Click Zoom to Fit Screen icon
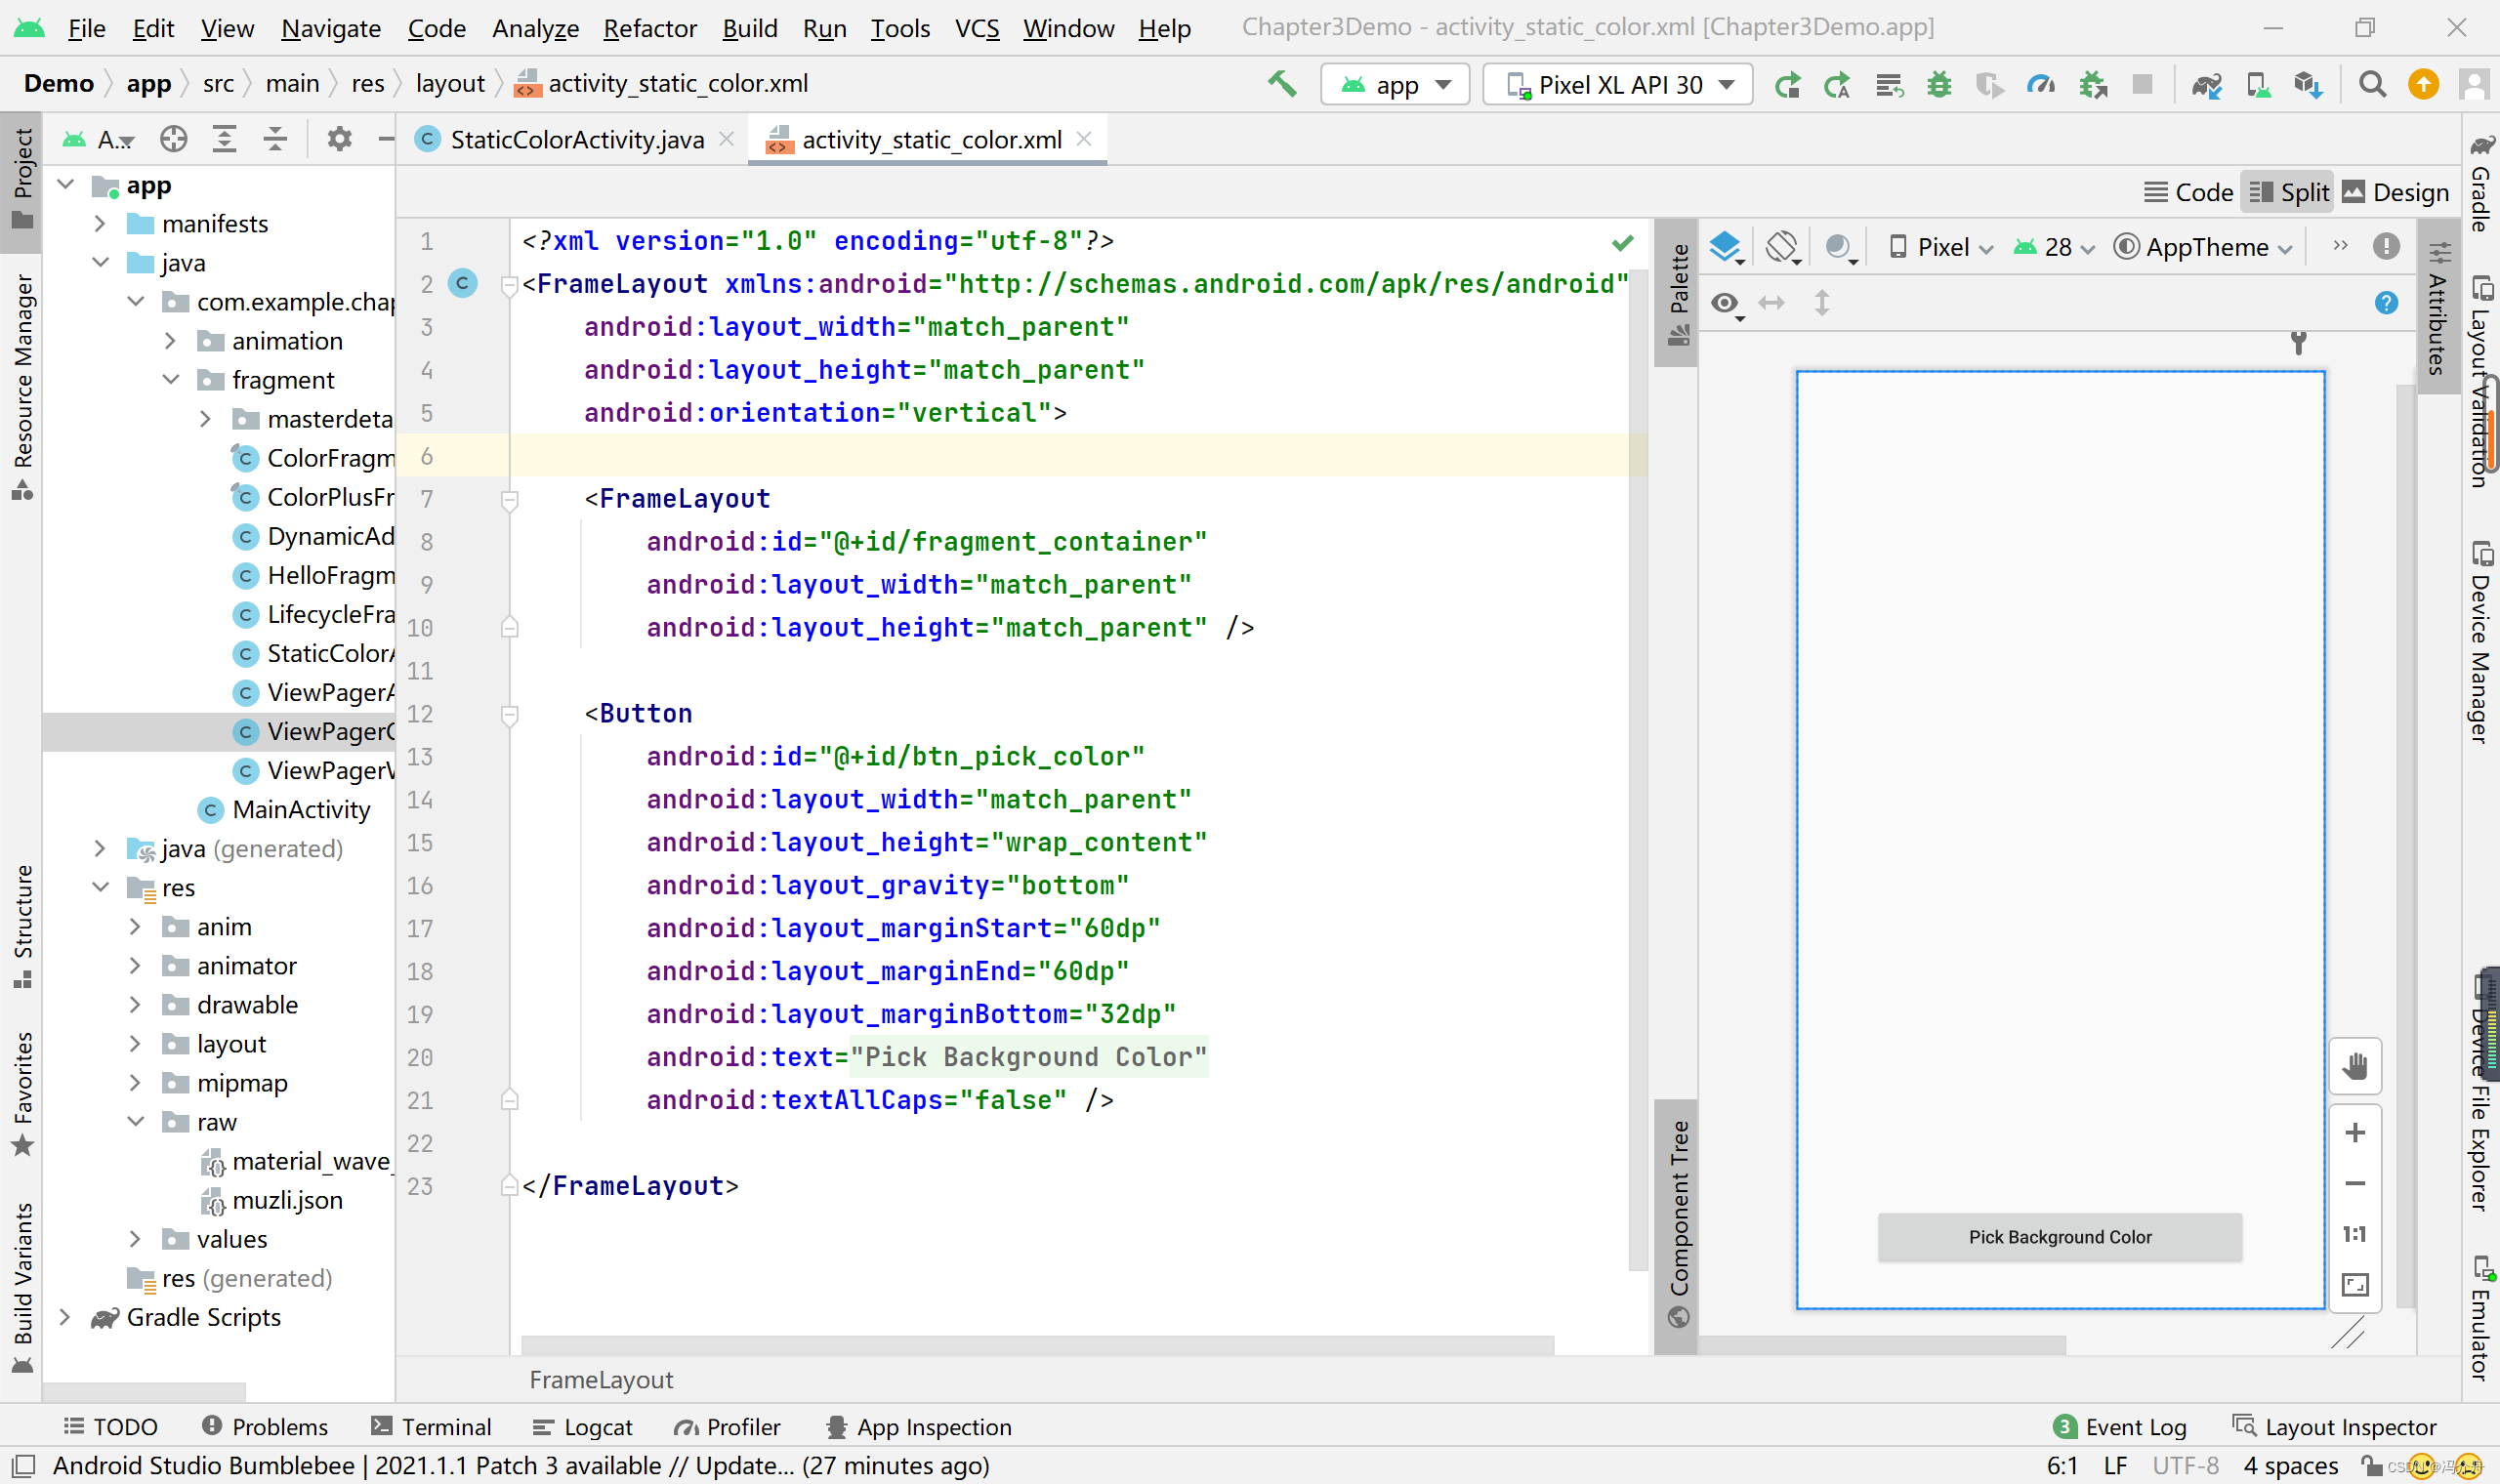The height and width of the screenshot is (1484, 2500). (x=2355, y=1285)
